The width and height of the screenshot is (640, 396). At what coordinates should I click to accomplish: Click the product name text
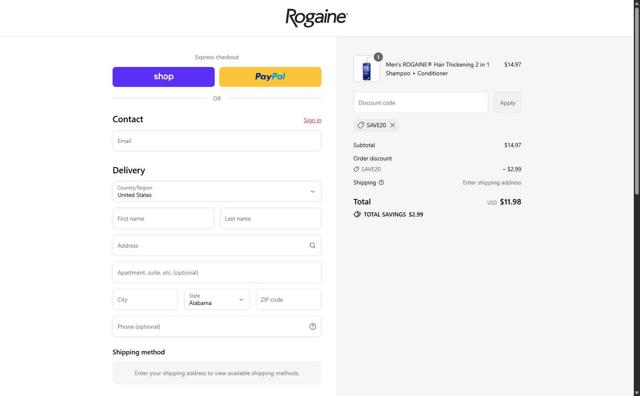[x=438, y=69]
